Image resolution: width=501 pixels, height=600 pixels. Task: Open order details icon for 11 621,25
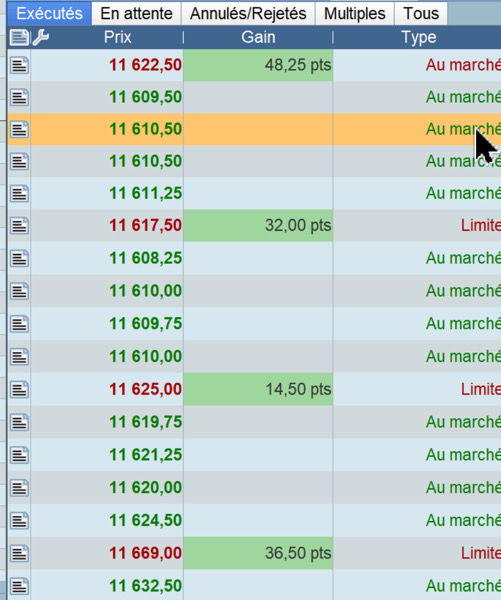pos(19,455)
